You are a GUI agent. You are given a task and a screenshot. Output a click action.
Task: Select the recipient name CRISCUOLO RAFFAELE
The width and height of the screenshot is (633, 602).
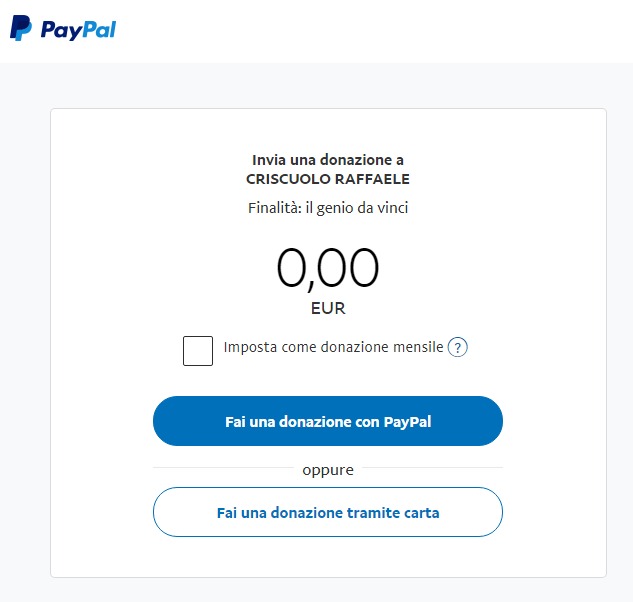point(328,179)
